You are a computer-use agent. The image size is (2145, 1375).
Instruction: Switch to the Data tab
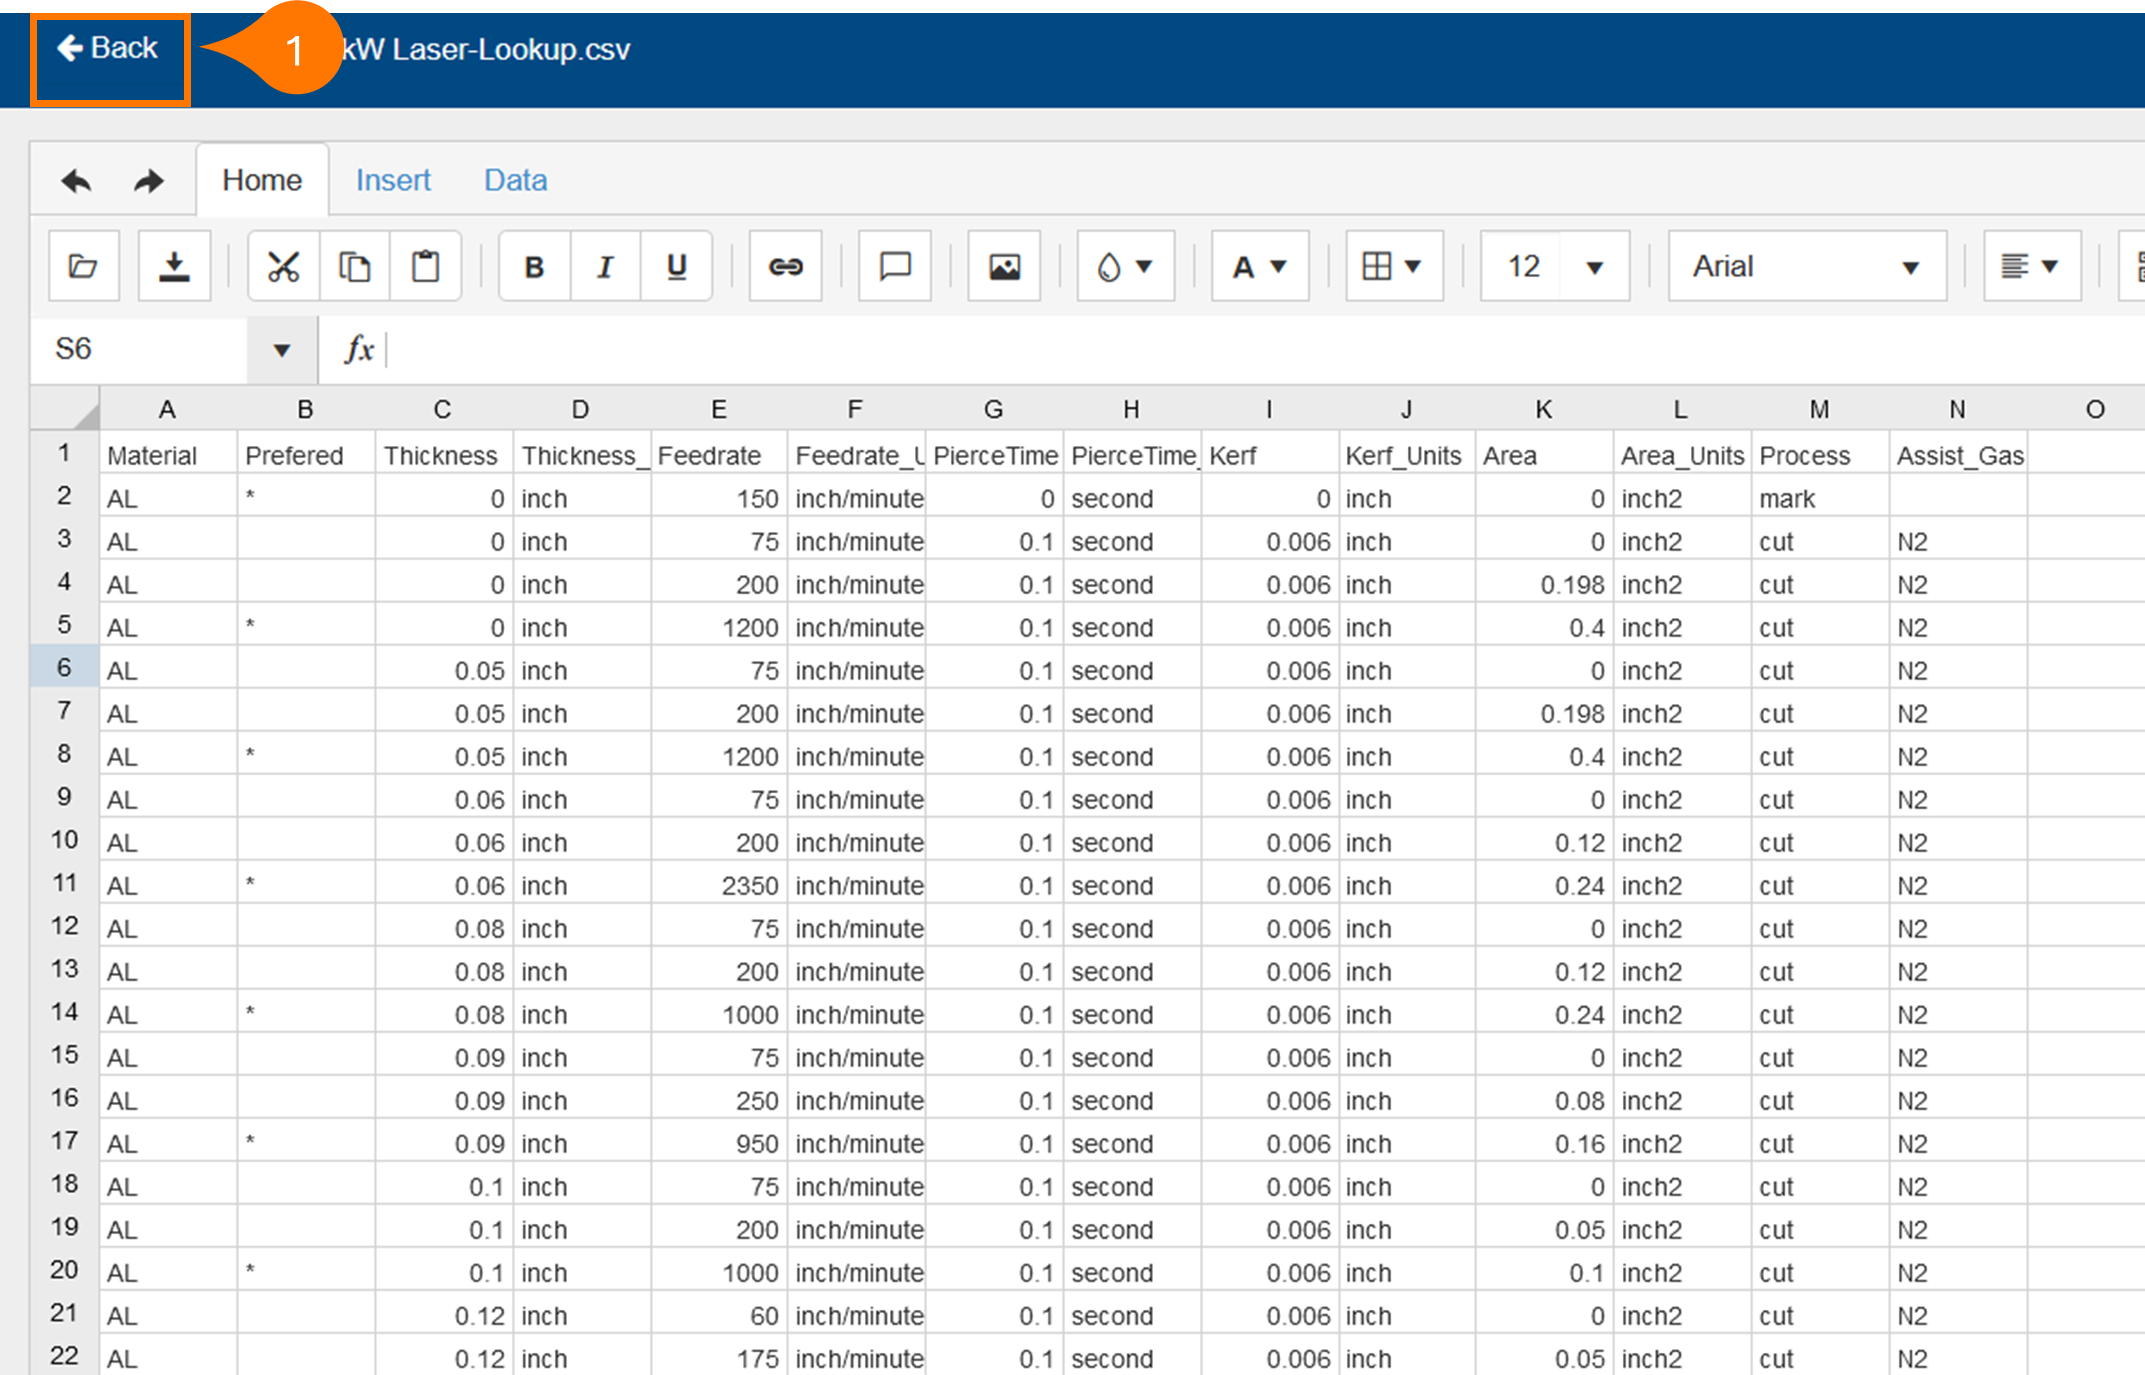(x=515, y=180)
